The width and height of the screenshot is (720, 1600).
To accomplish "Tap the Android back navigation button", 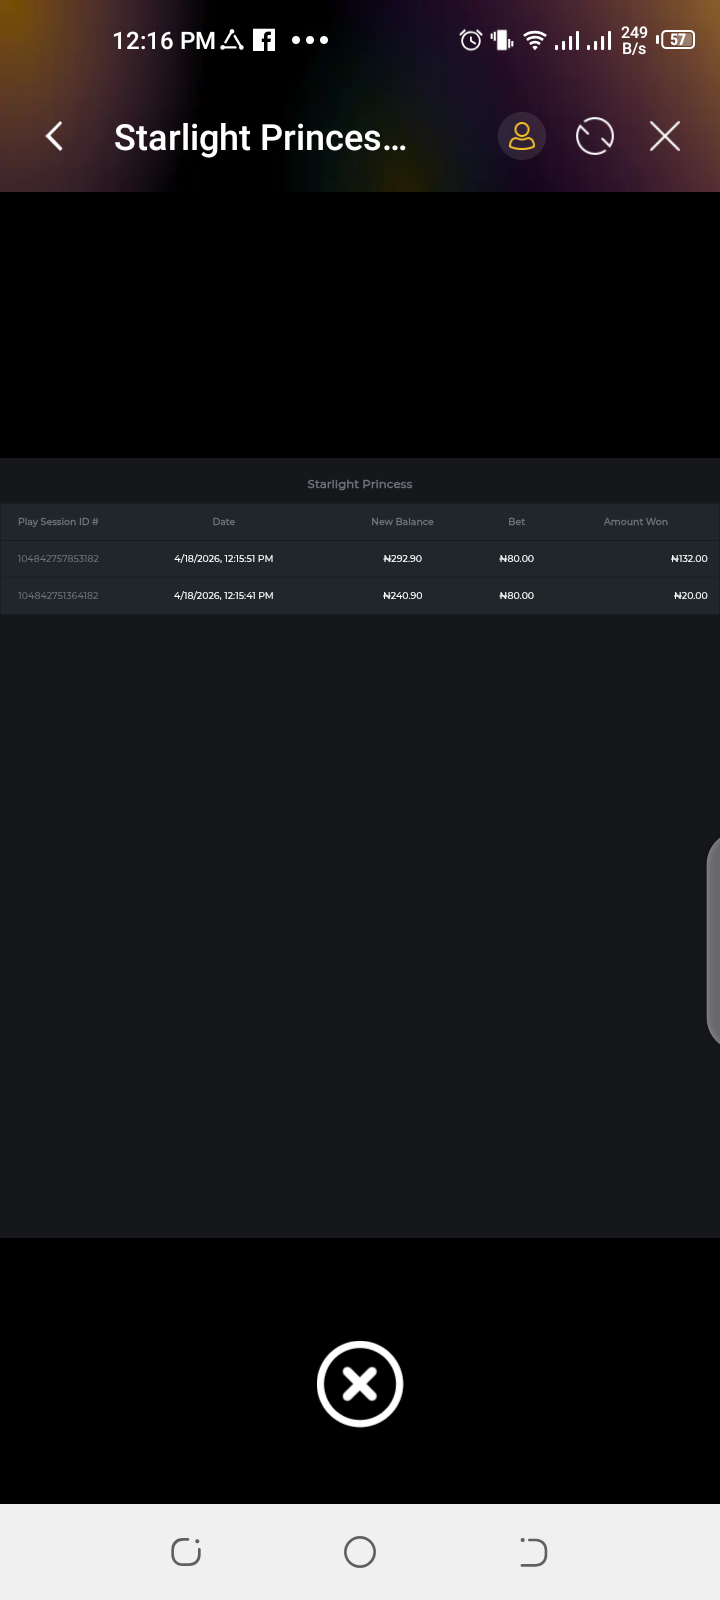I will click(x=533, y=1552).
